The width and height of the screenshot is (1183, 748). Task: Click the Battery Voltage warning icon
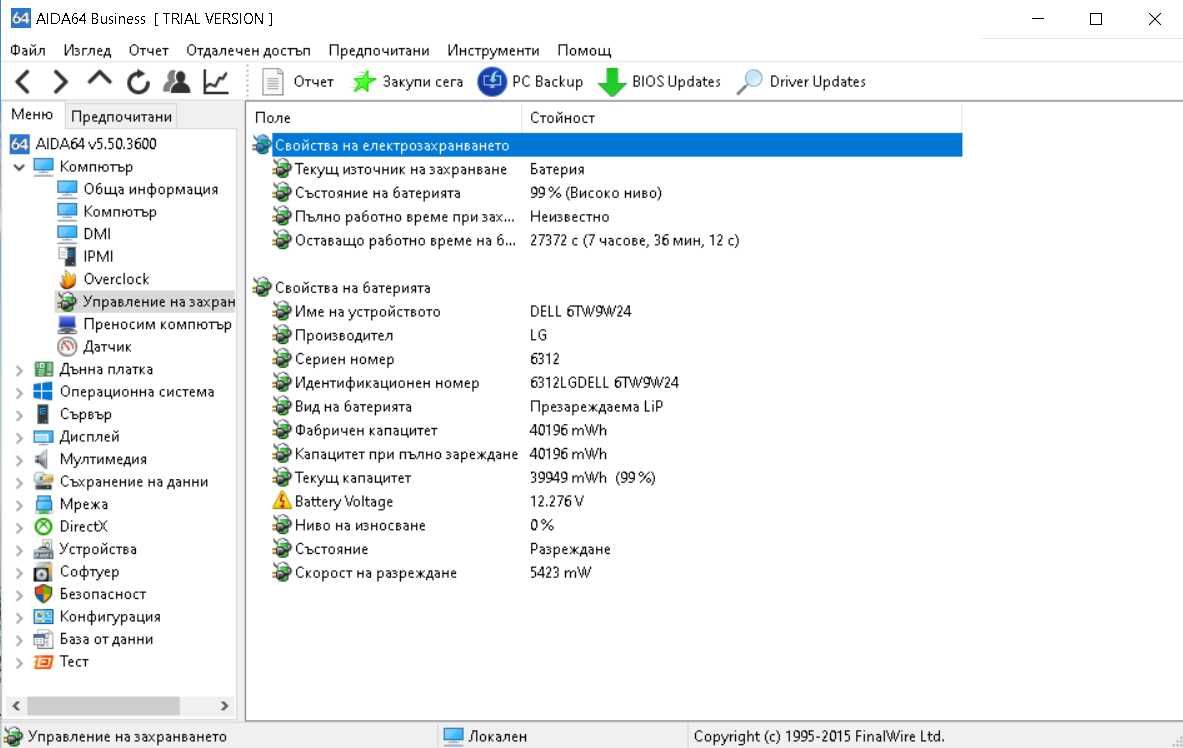(281, 501)
